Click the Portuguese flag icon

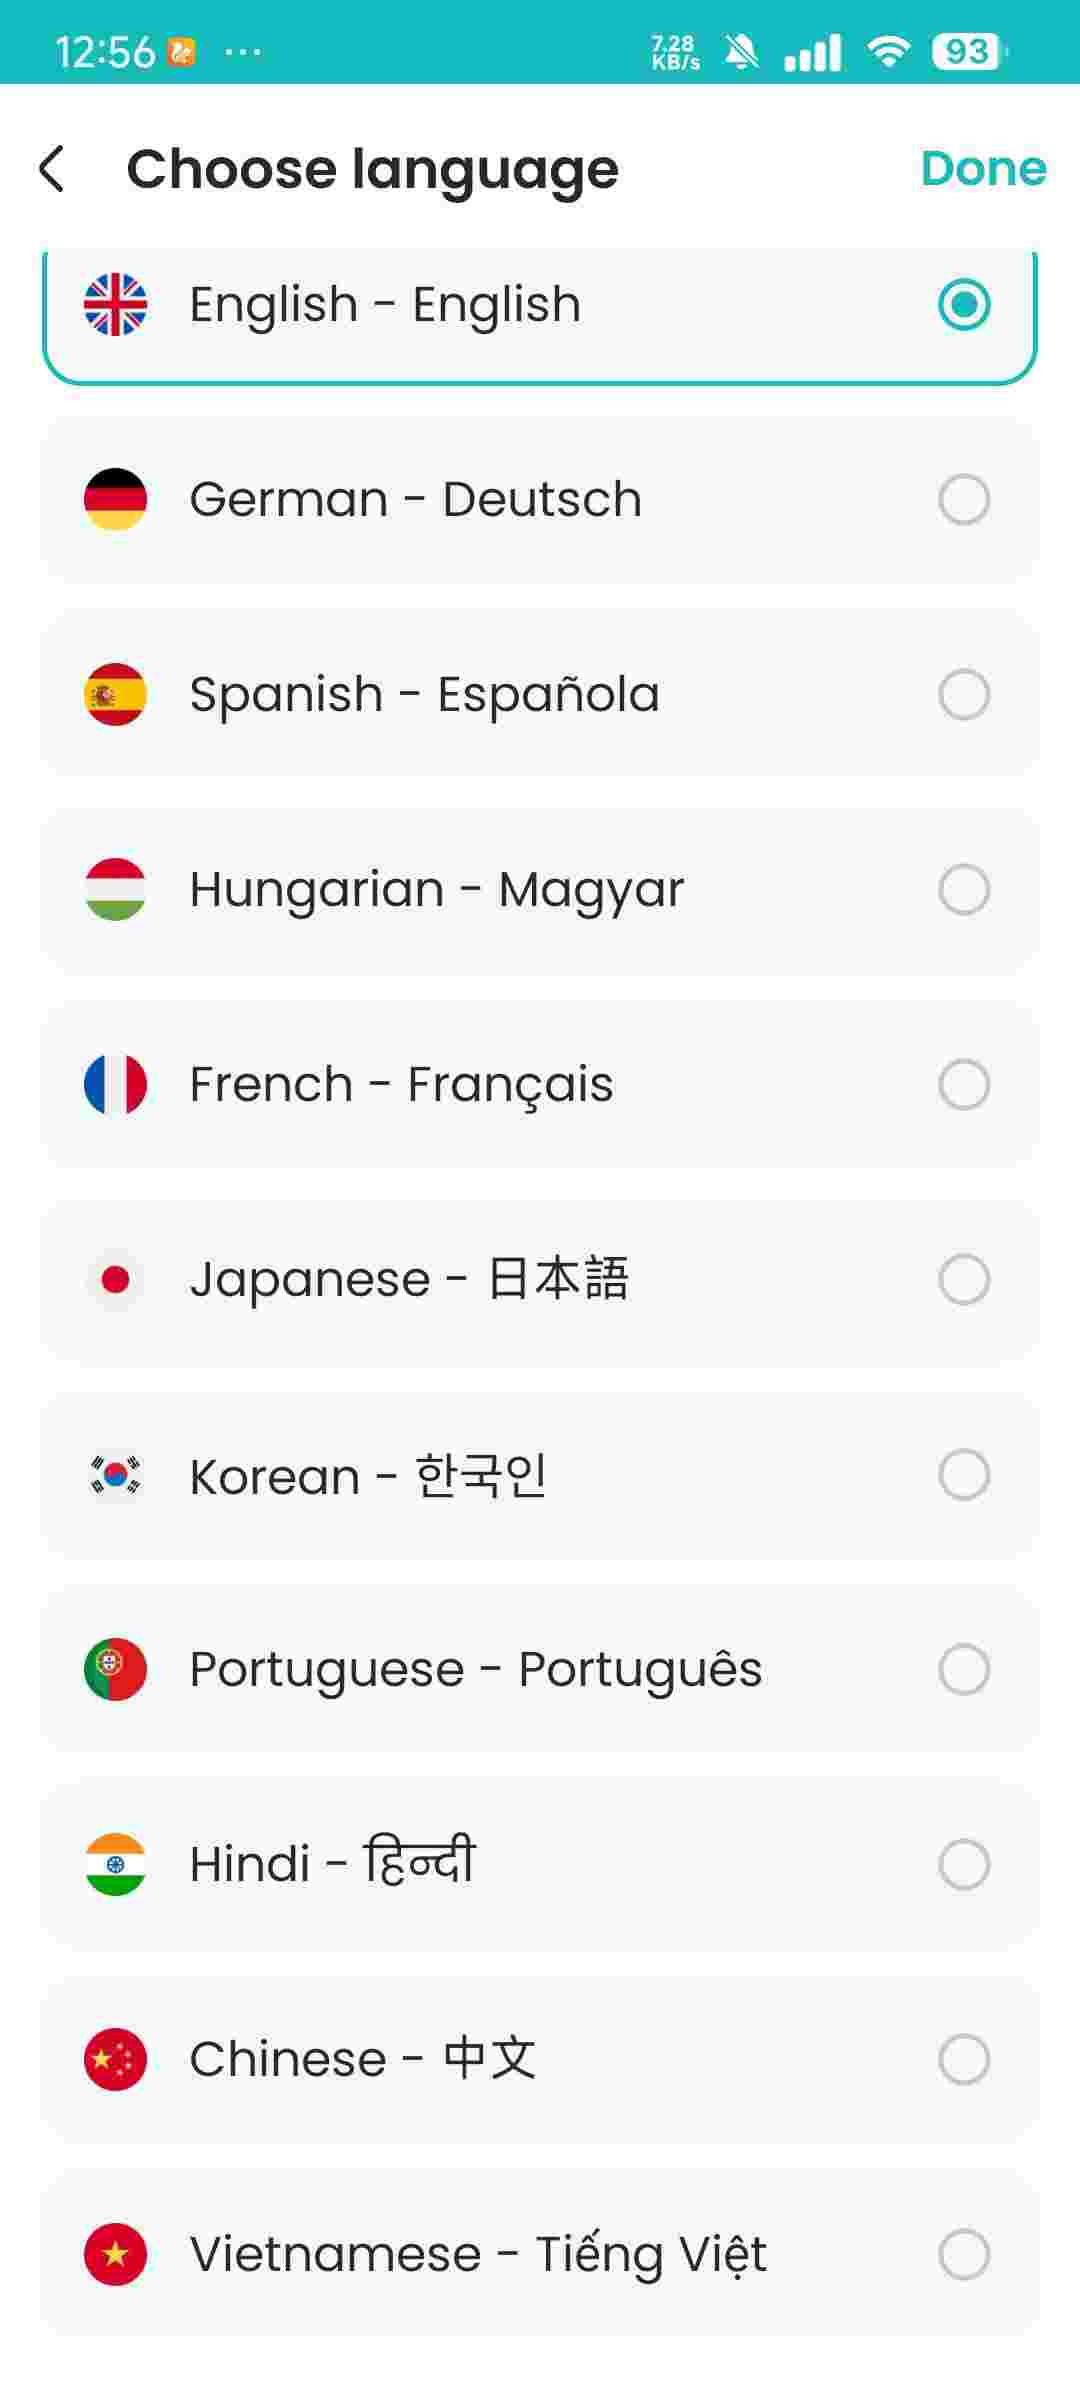click(x=115, y=1669)
